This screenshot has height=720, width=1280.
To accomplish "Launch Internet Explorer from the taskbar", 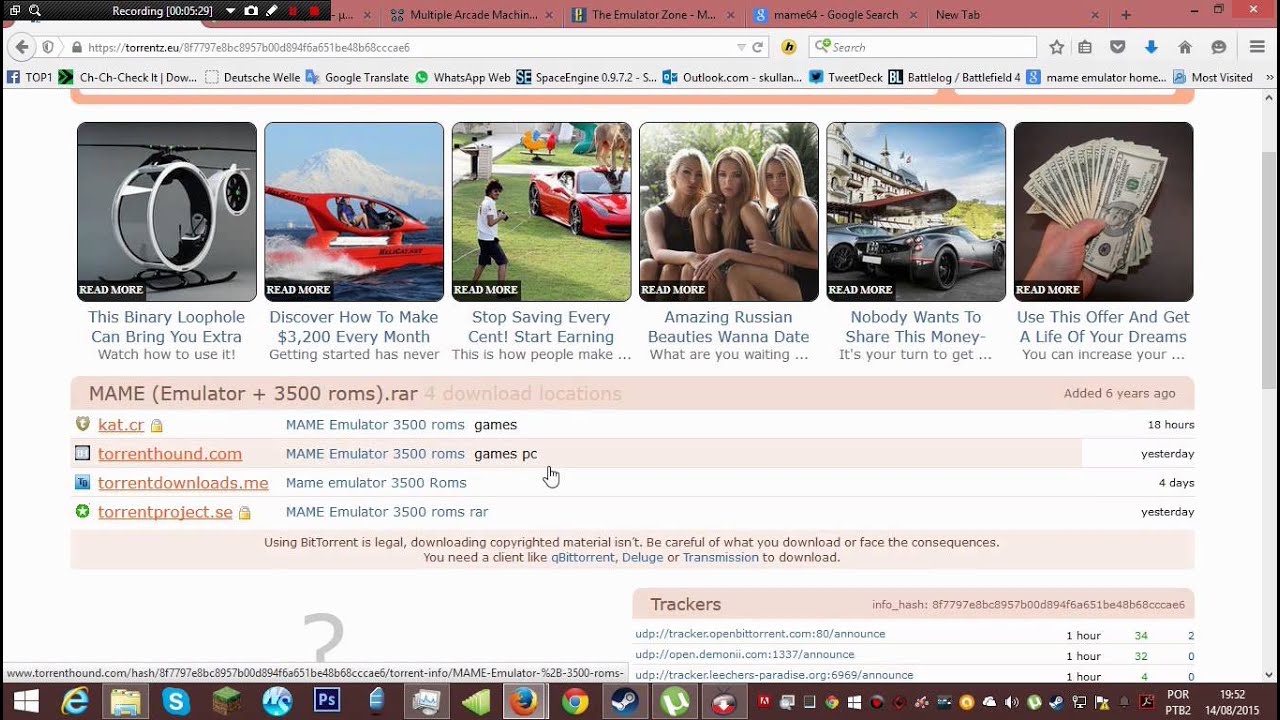I will [x=75, y=702].
